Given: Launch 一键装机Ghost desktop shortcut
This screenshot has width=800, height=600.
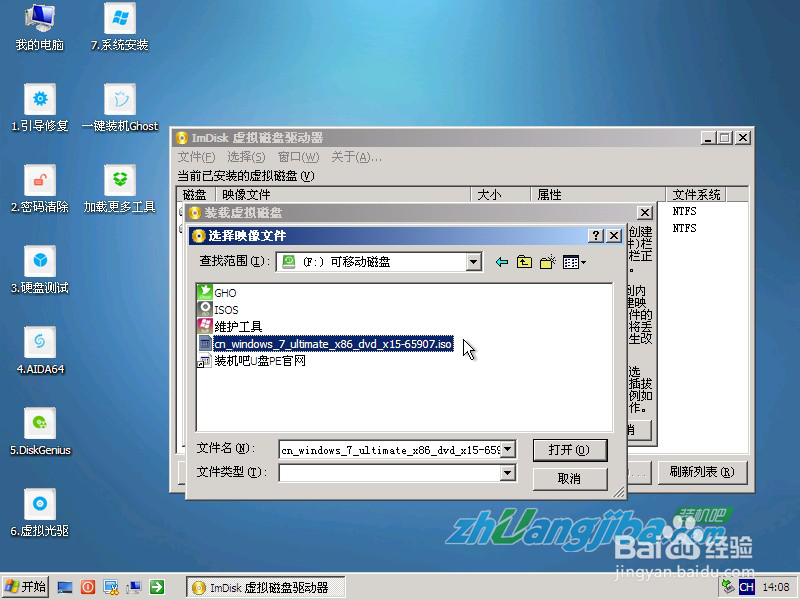Looking at the screenshot, I should pos(120,108).
